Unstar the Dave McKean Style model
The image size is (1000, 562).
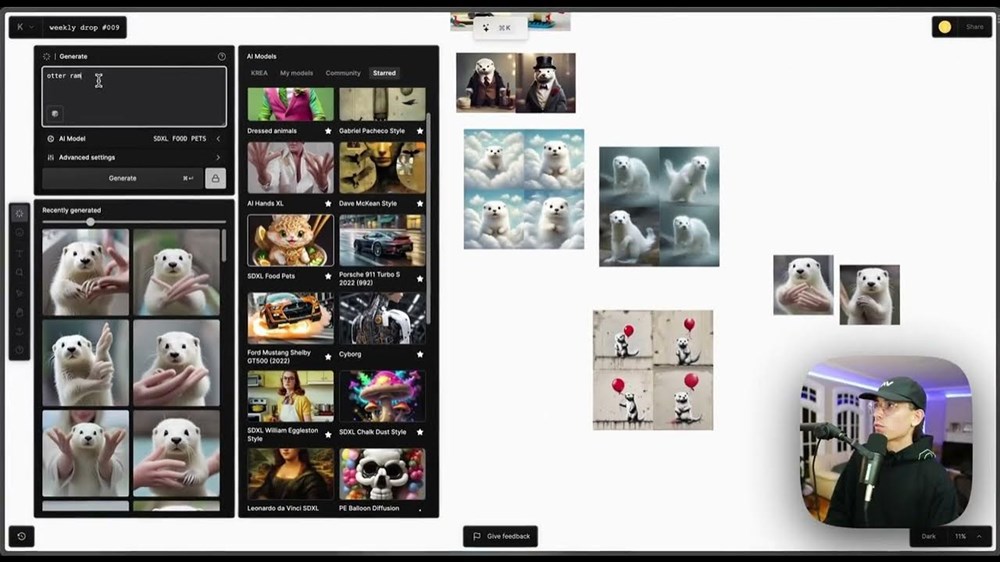[x=420, y=203]
